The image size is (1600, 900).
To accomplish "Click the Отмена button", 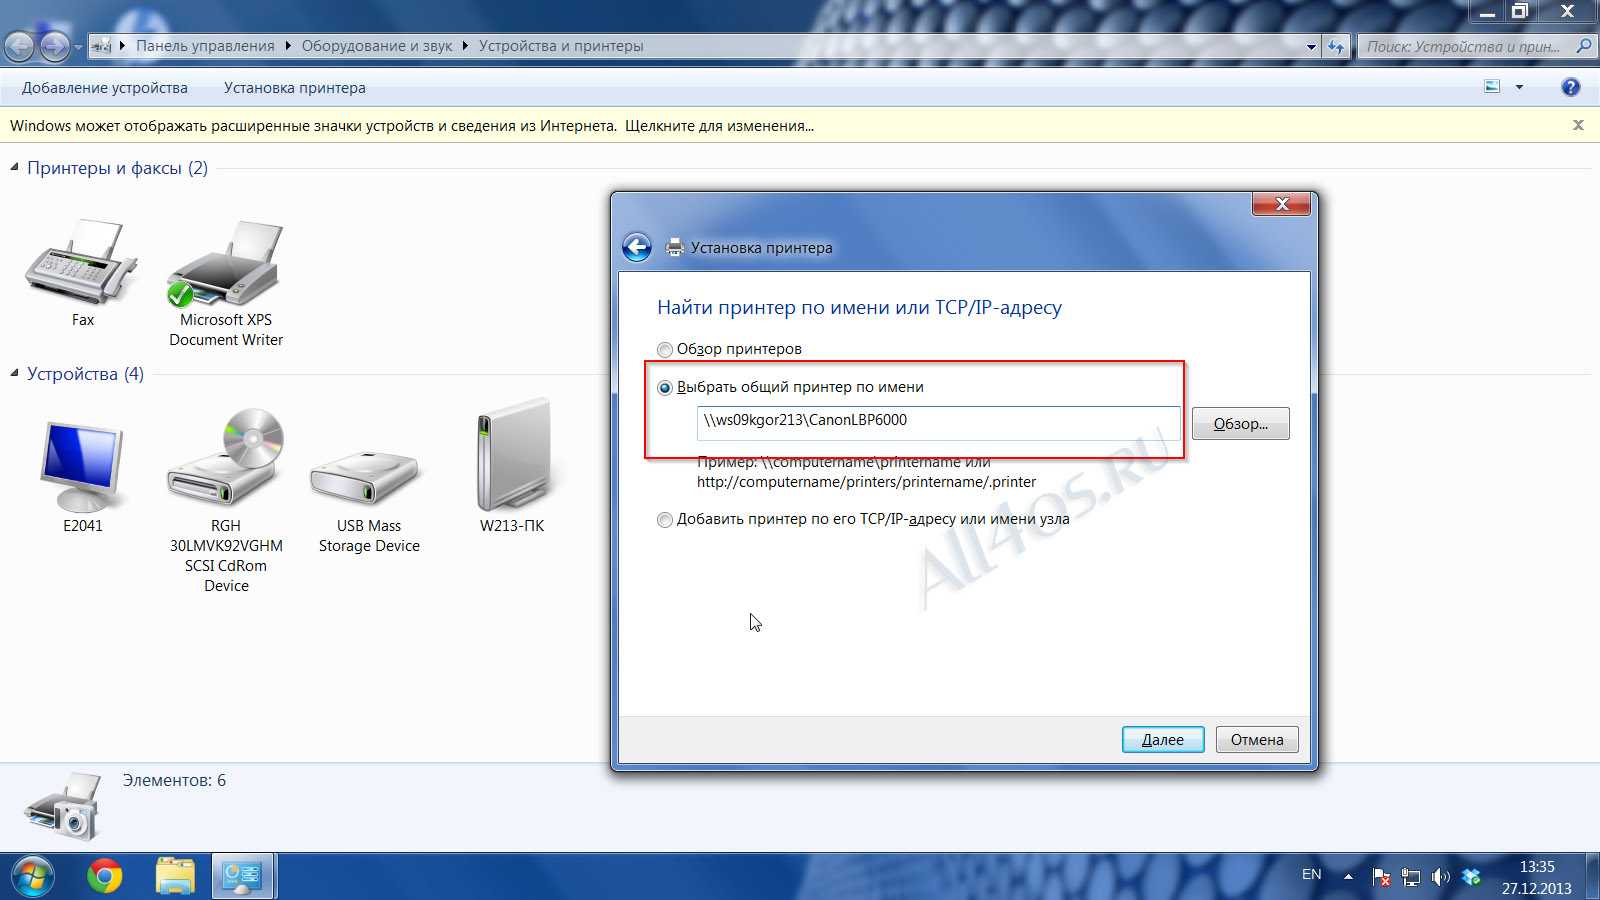I will 1257,739.
